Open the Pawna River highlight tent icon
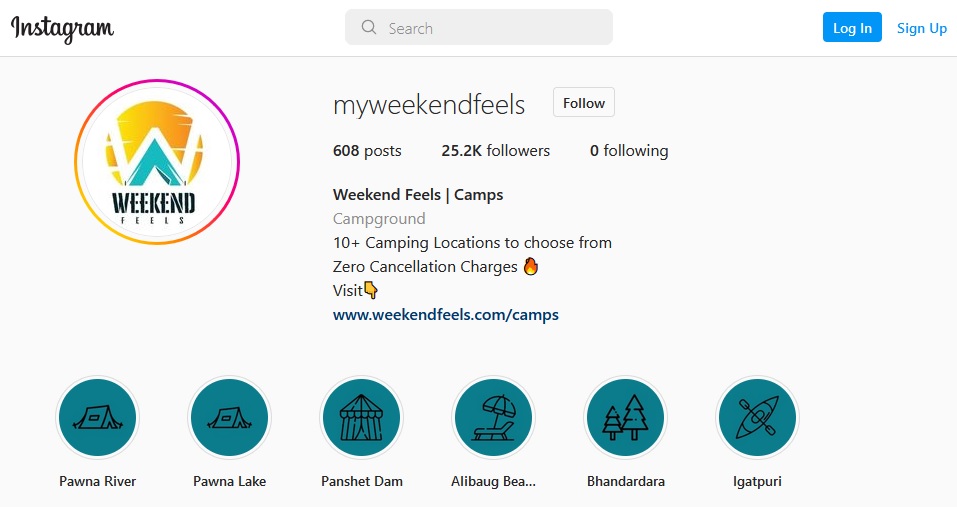The image size is (957, 507). point(97,418)
